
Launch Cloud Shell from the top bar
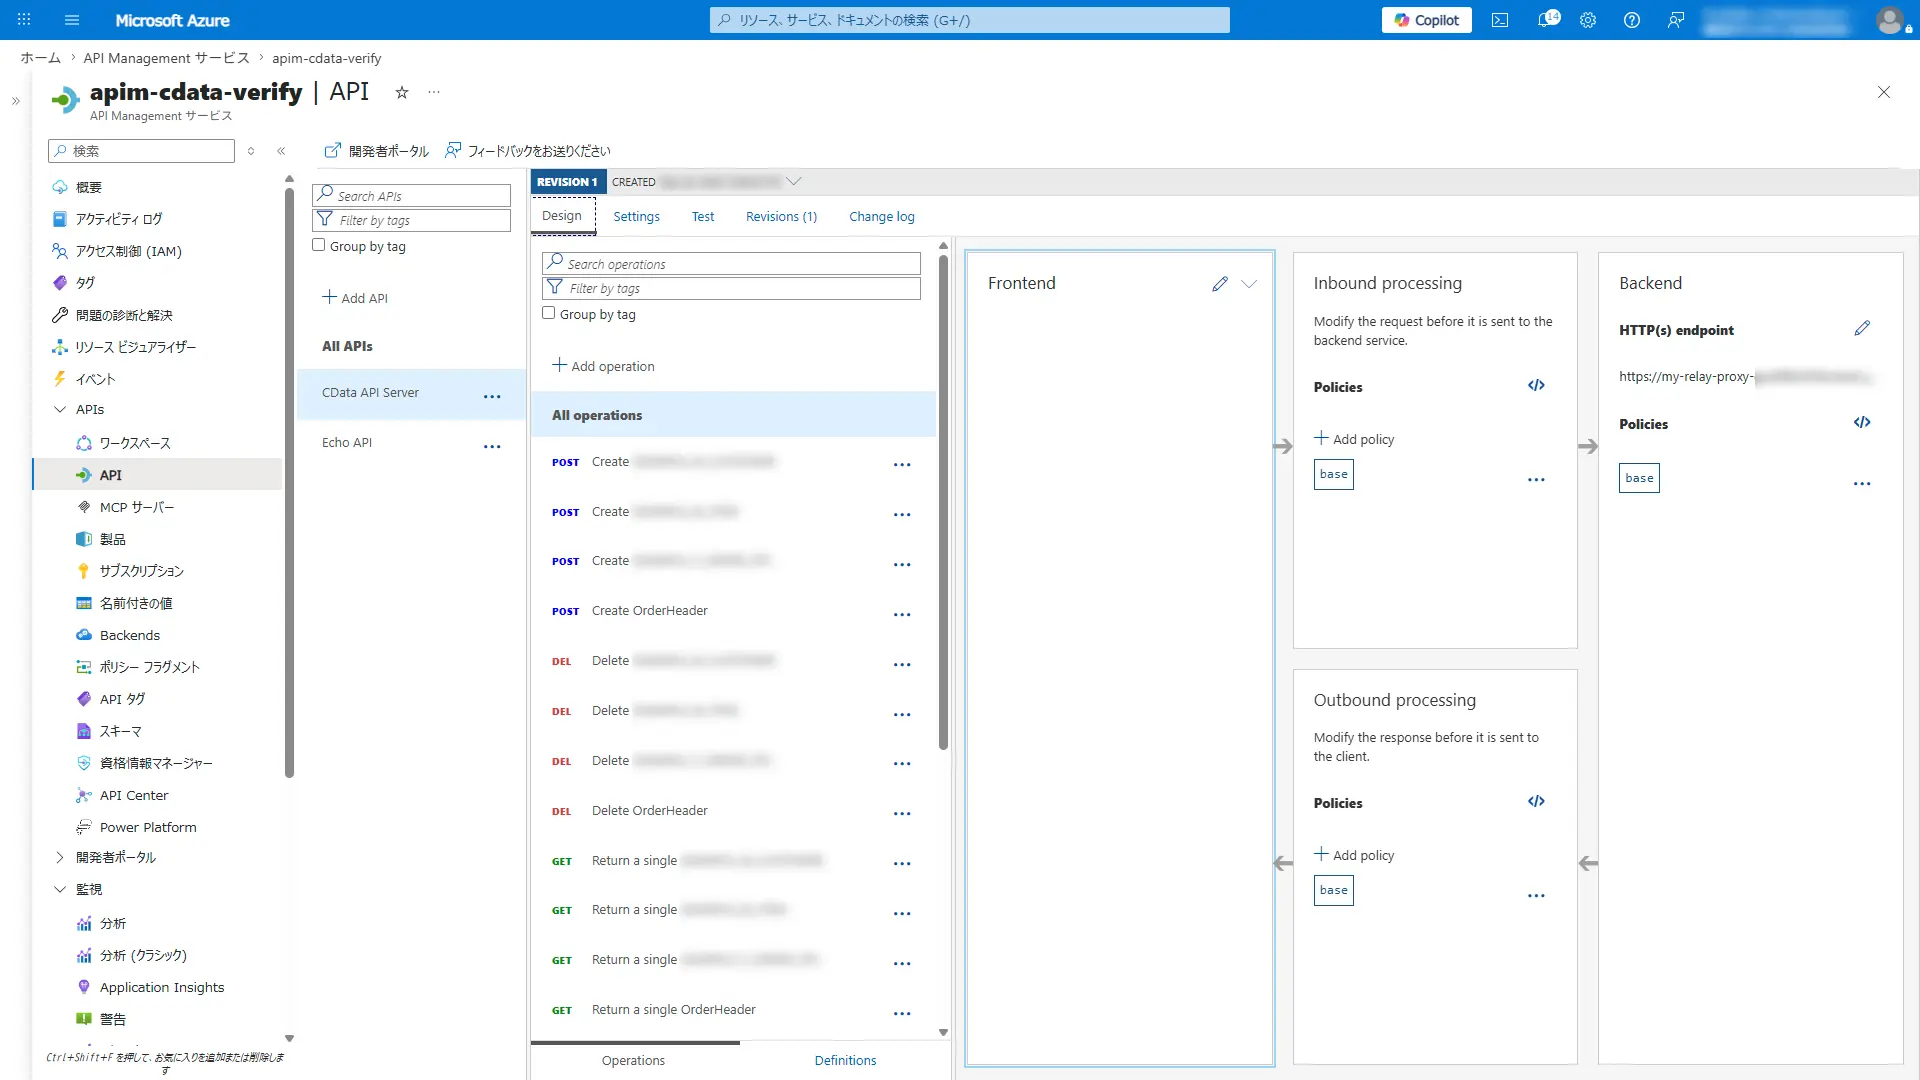point(1500,20)
